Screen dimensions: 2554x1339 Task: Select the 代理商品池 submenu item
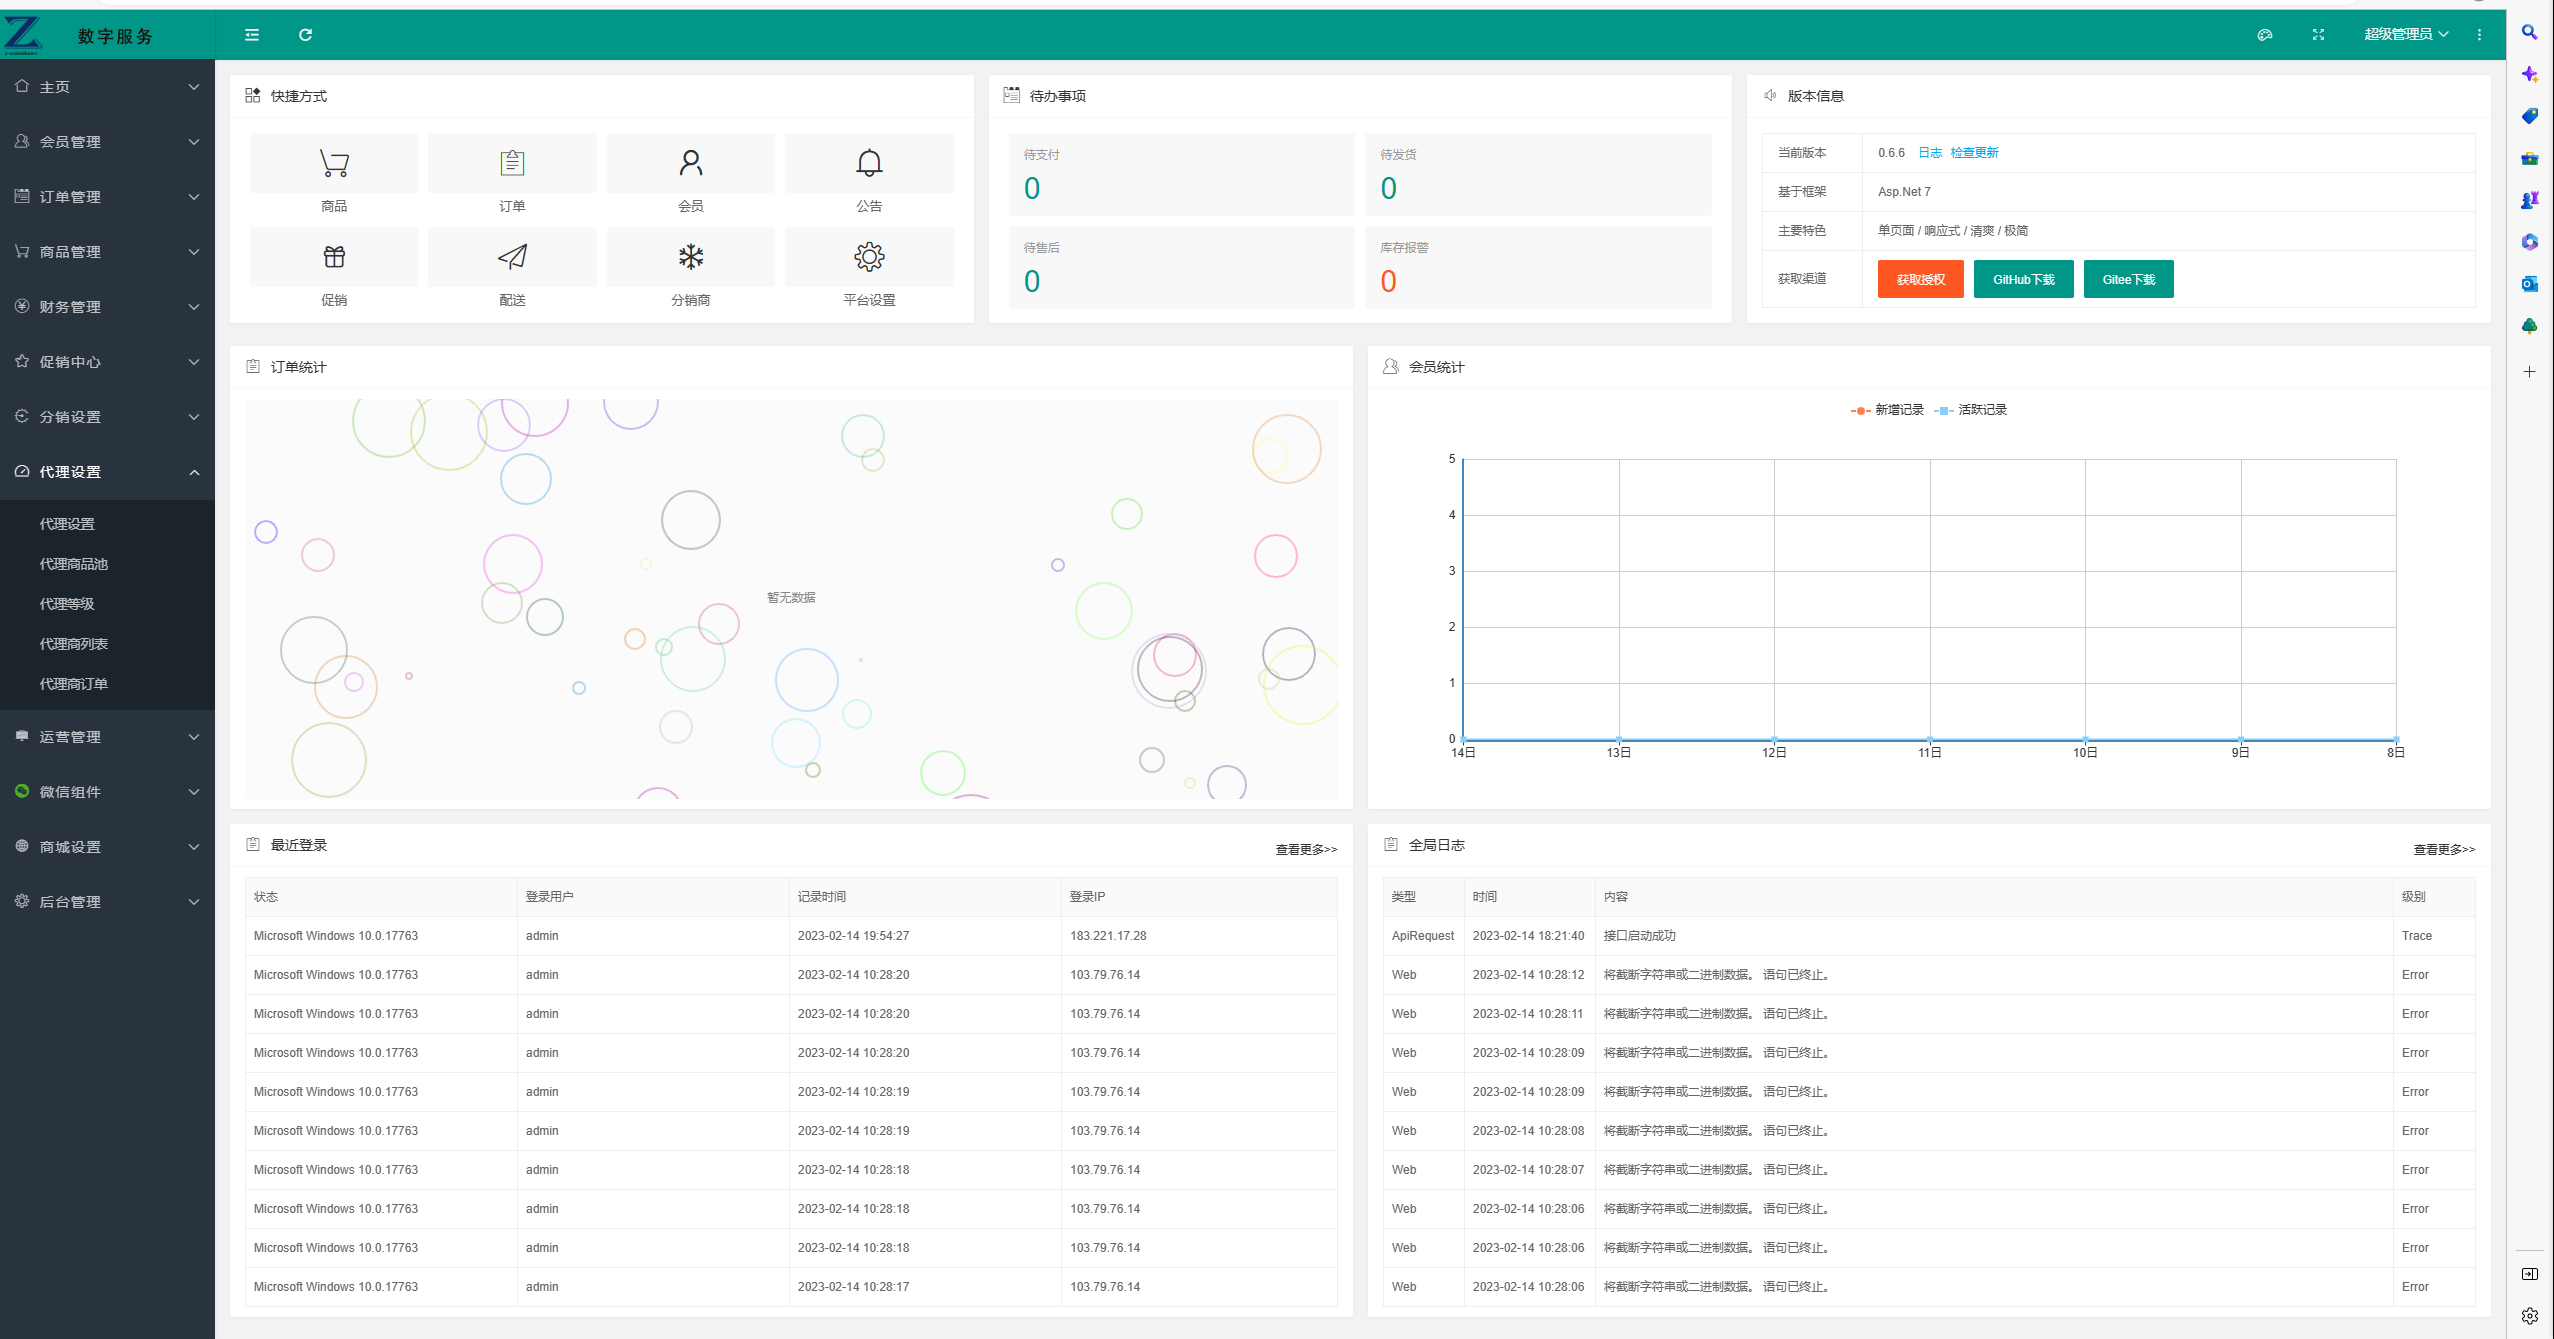coord(107,564)
